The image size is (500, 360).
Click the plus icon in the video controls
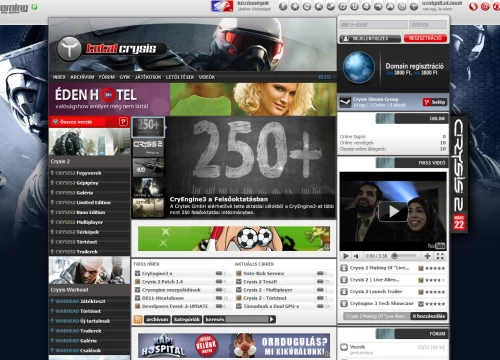pyautogui.click(x=427, y=256)
